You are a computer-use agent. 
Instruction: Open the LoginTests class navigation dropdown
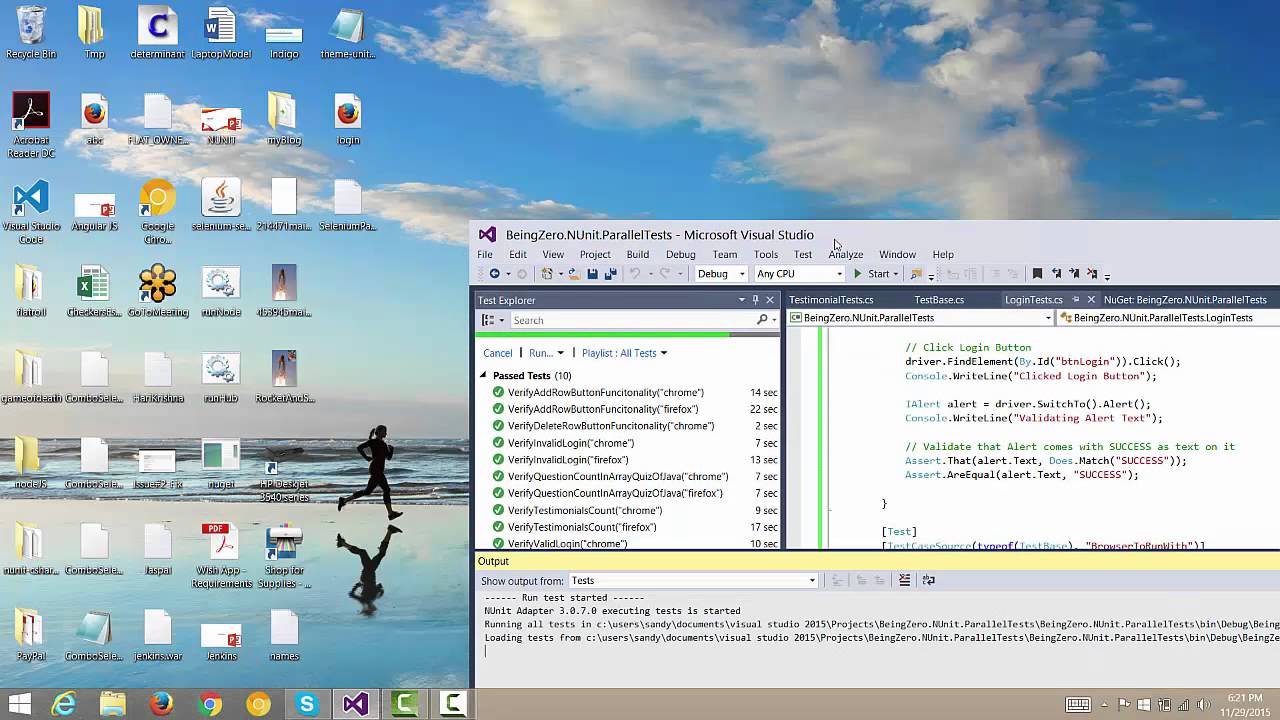click(1168, 318)
